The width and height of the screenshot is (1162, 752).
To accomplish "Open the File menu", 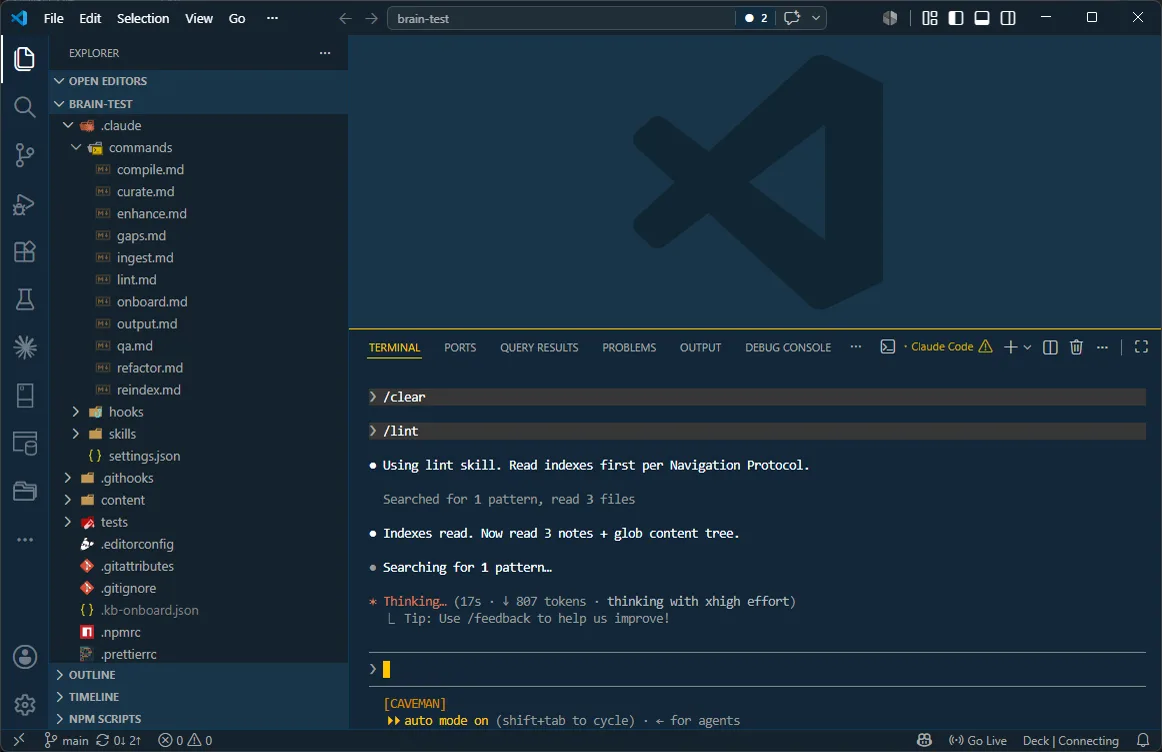I will [x=53, y=19].
